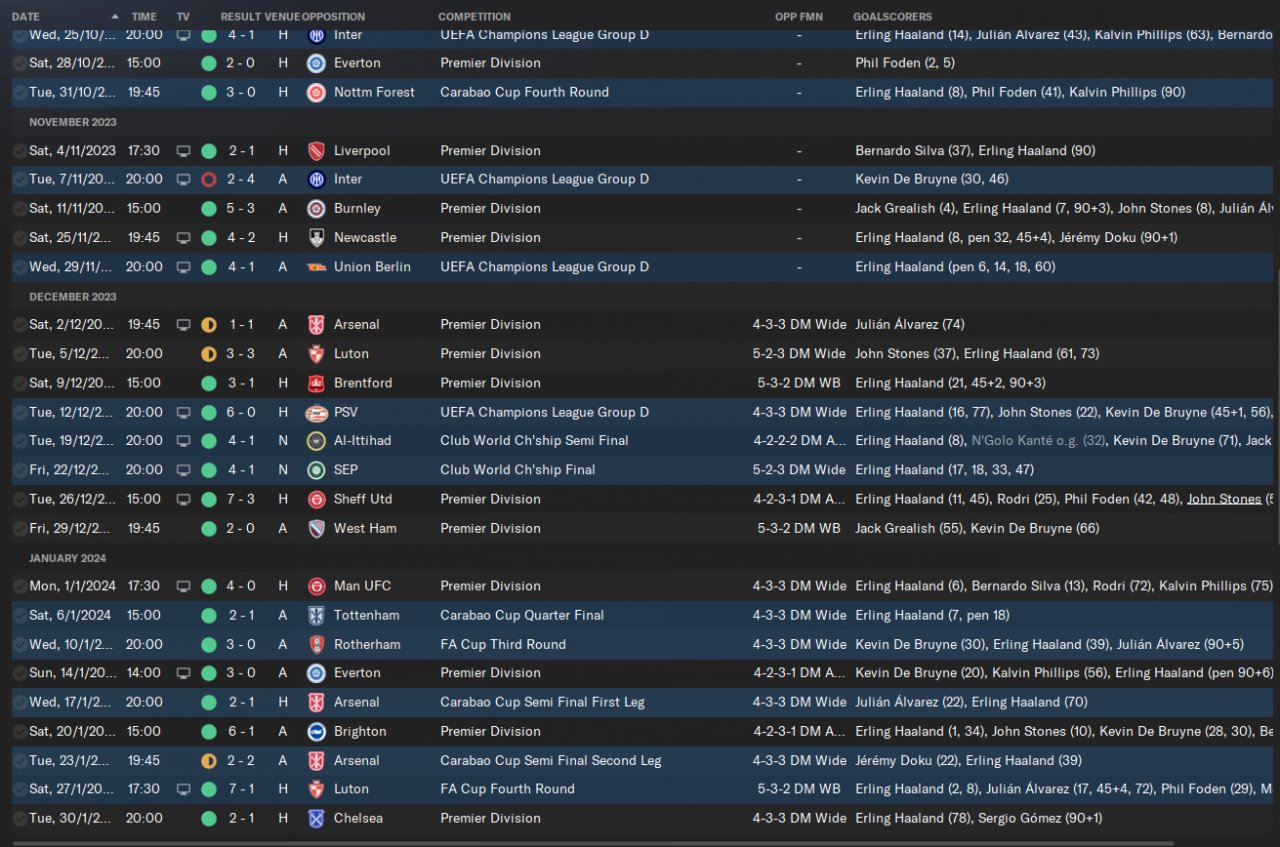The width and height of the screenshot is (1280, 847).
Task: Open the Rotherham club badge
Action: pos(316,644)
